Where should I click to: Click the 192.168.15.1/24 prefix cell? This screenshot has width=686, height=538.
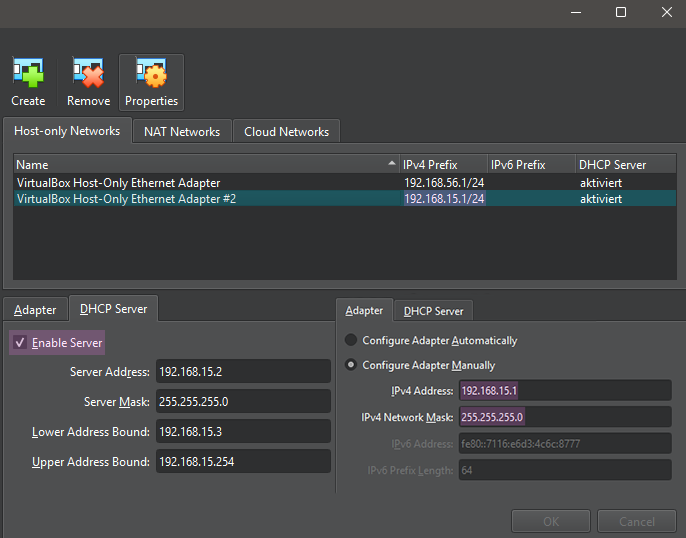(x=444, y=199)
